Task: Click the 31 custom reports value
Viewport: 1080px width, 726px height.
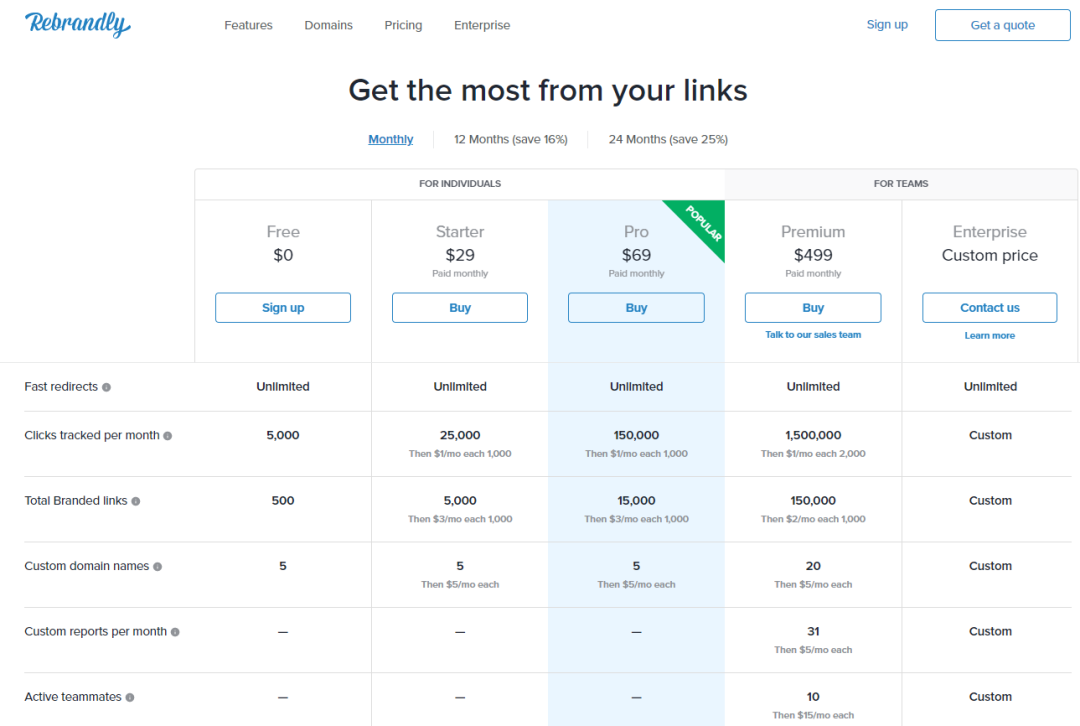Action: pyautogui.click(x=813, y=632)
